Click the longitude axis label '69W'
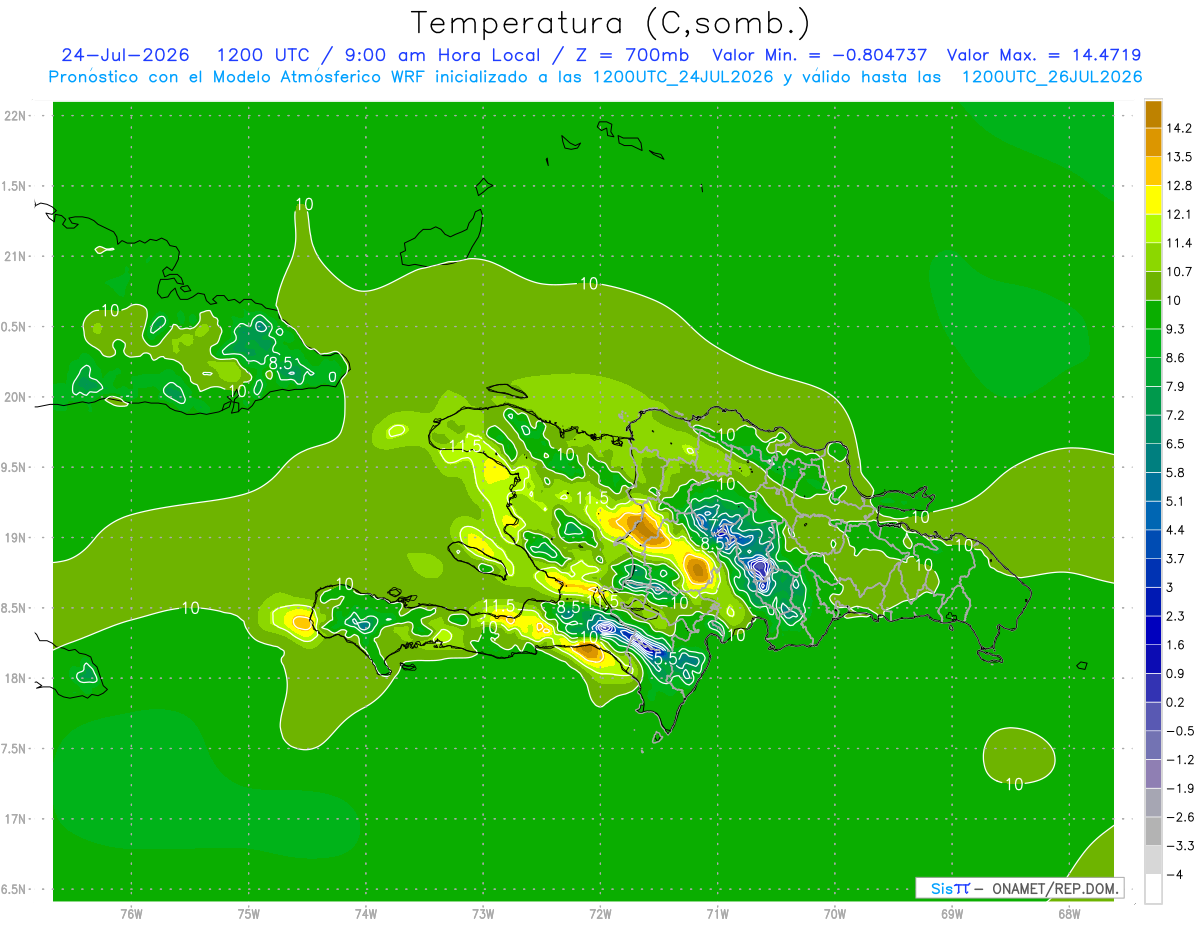 pos(952,913)
